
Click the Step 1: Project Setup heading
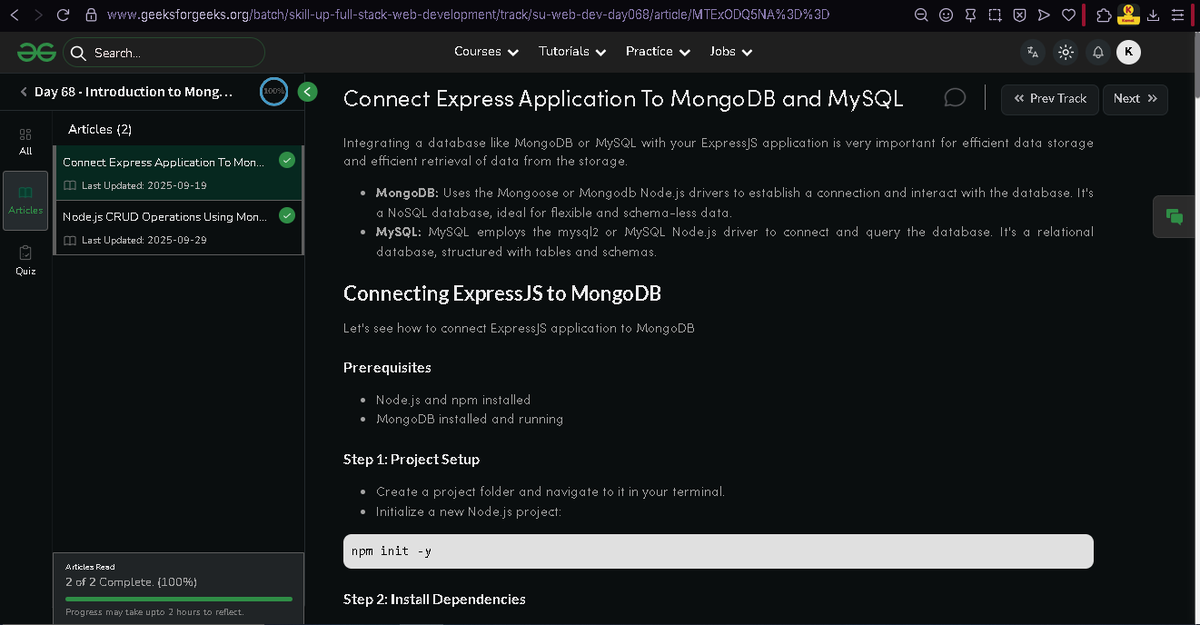pyautogui.click(x=411, y=459)
